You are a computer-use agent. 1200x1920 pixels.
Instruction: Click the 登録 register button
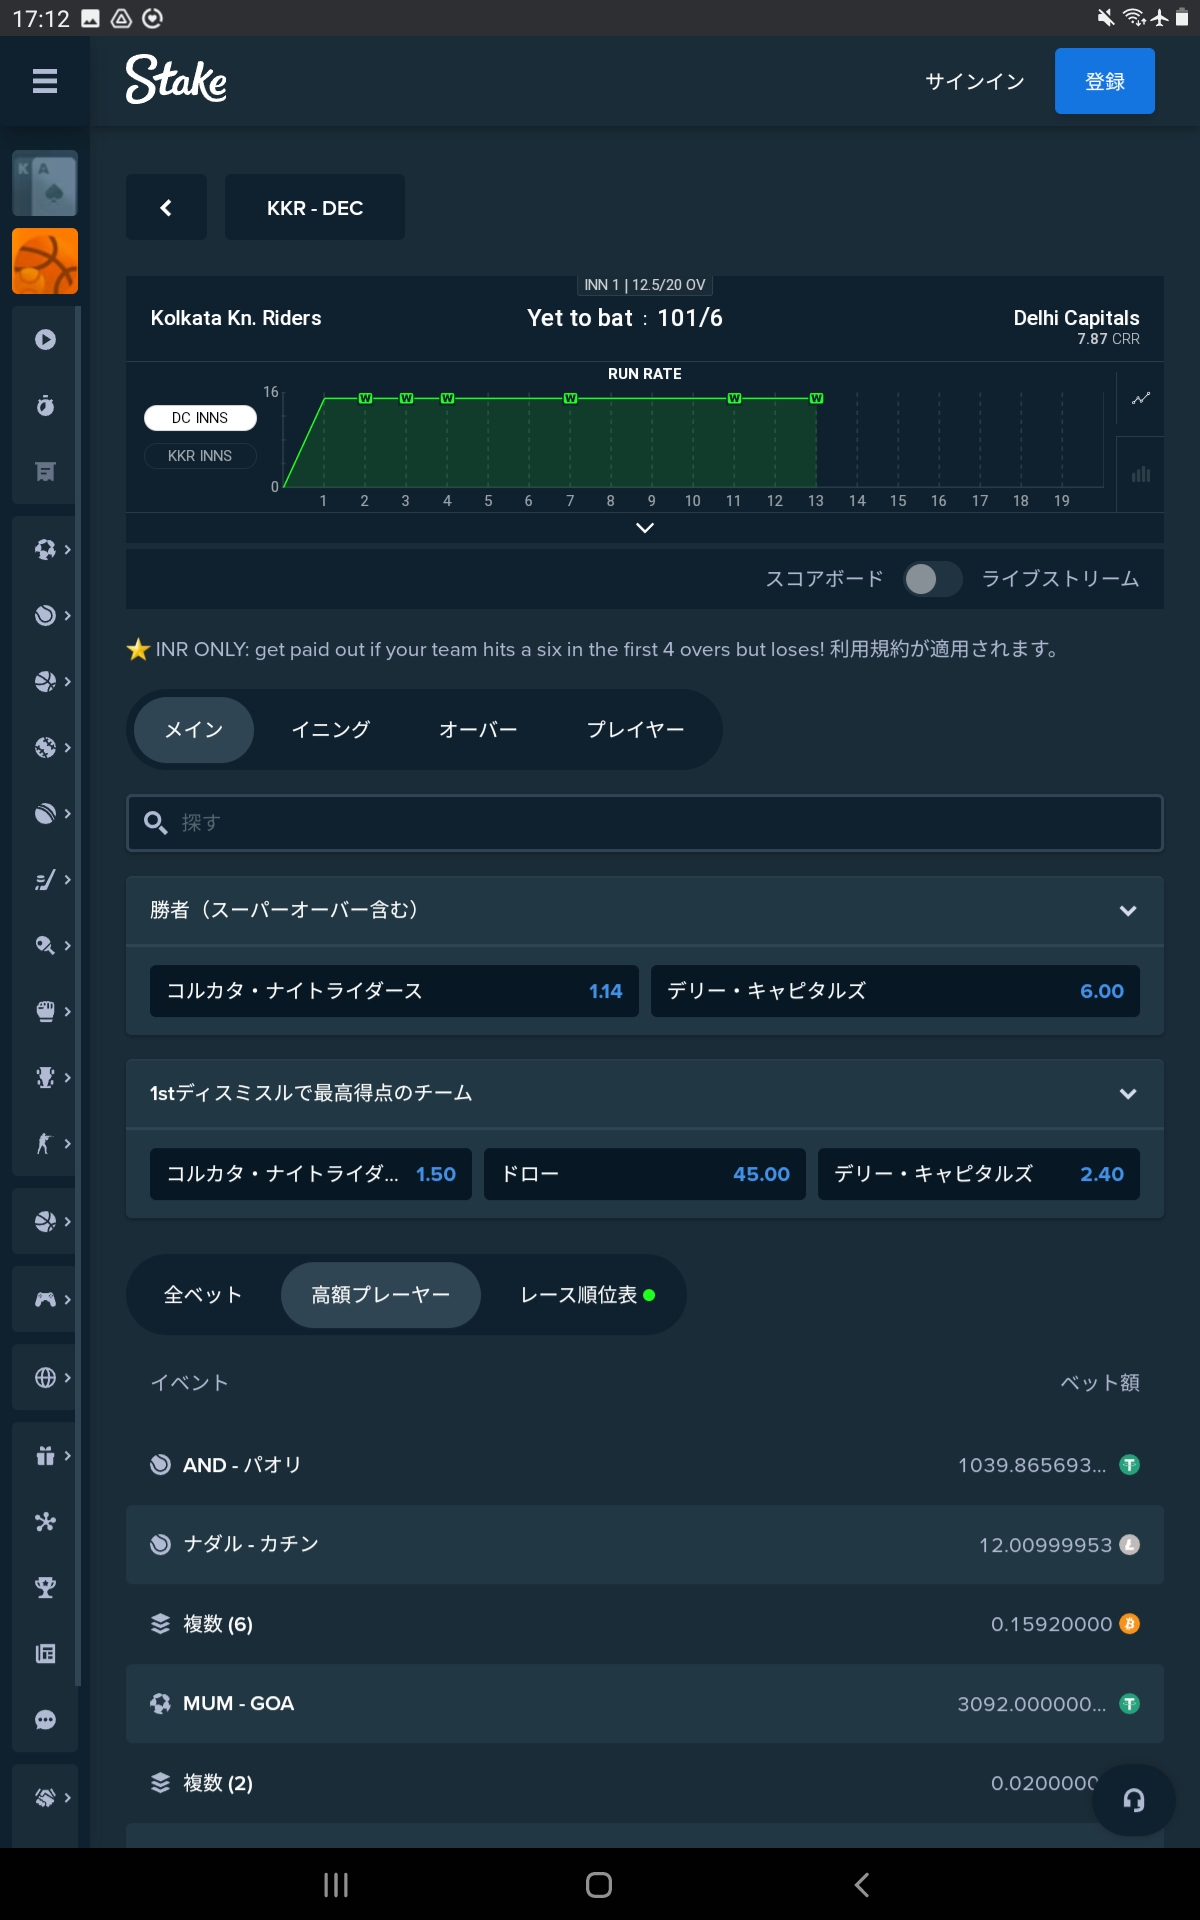coord(1104,81)
